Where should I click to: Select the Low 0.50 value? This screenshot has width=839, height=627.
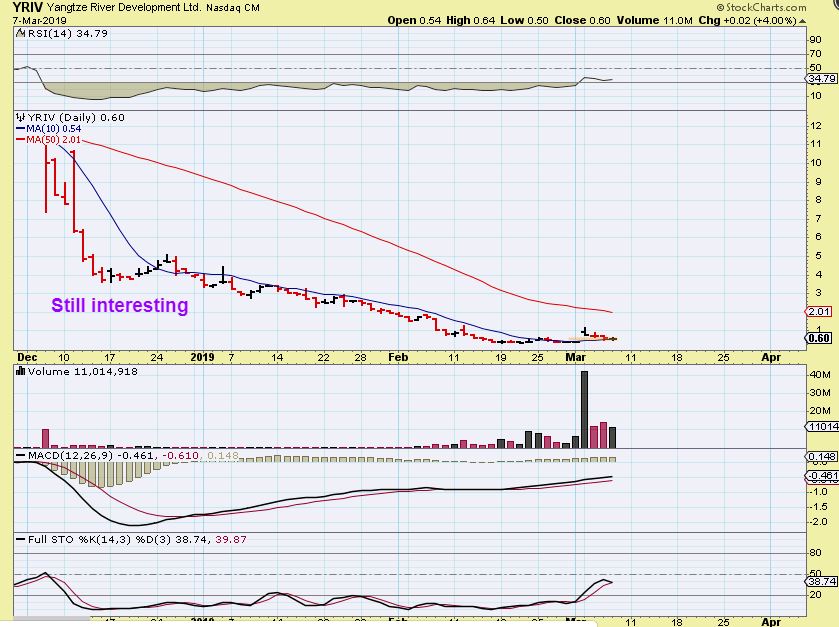pos(524,20)
